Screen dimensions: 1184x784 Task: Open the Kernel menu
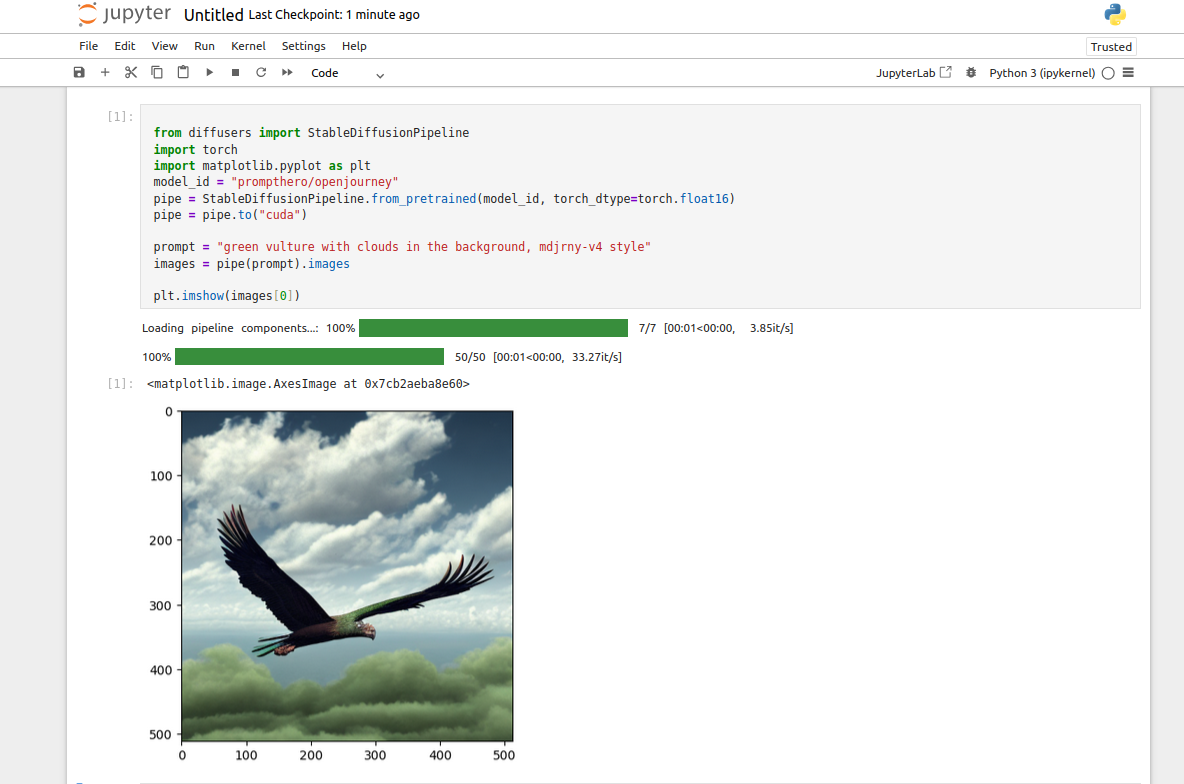point(248,46)
